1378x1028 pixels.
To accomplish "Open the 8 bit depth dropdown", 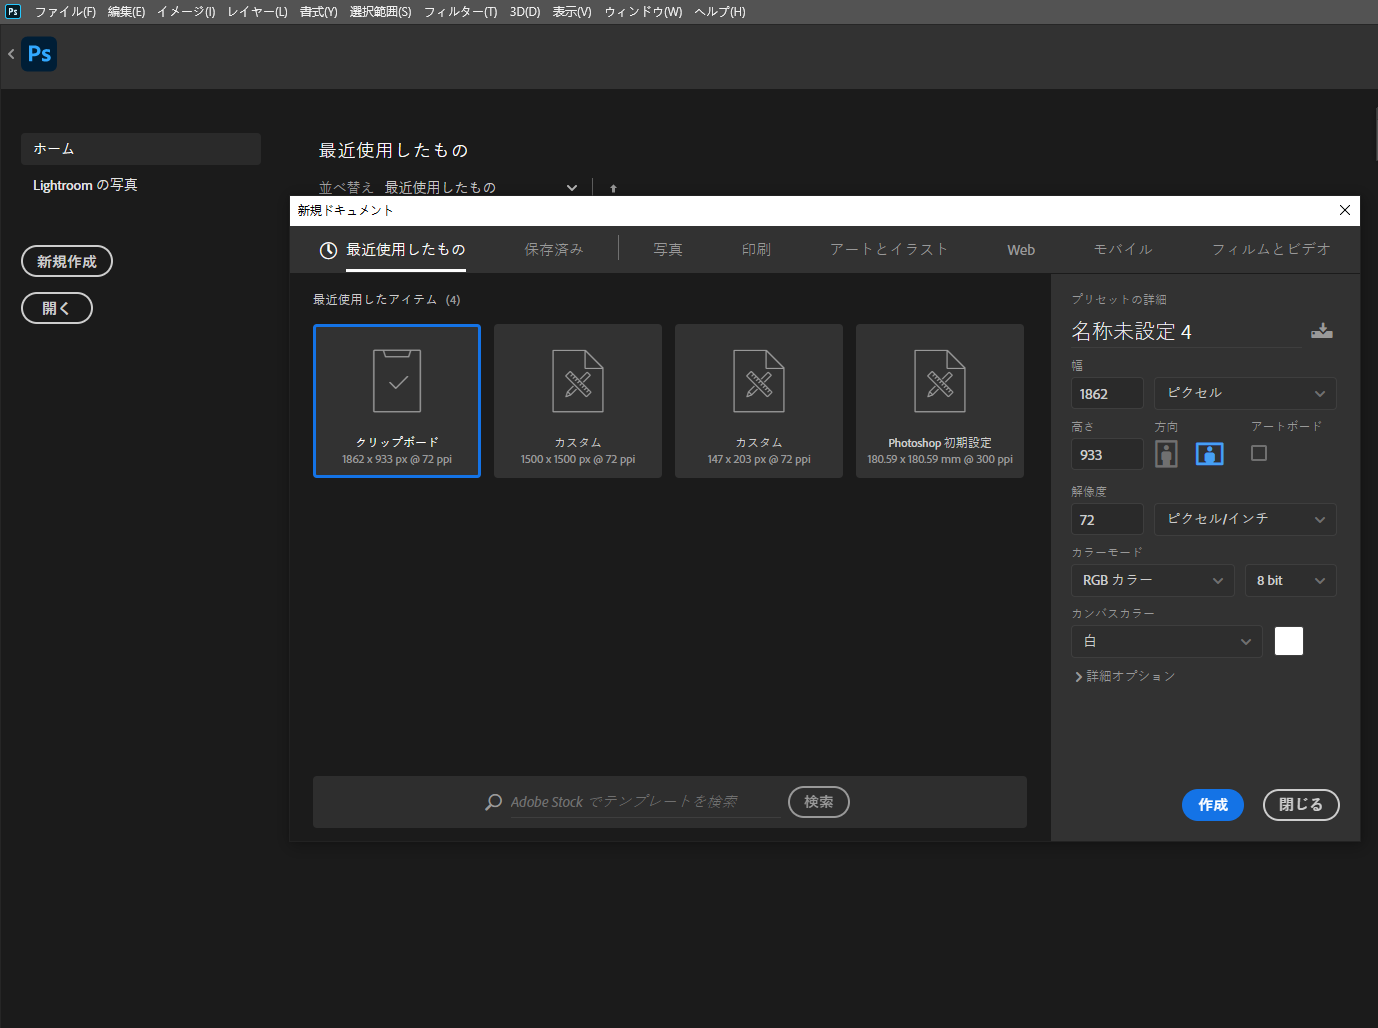I will (x=1290, y=580).
